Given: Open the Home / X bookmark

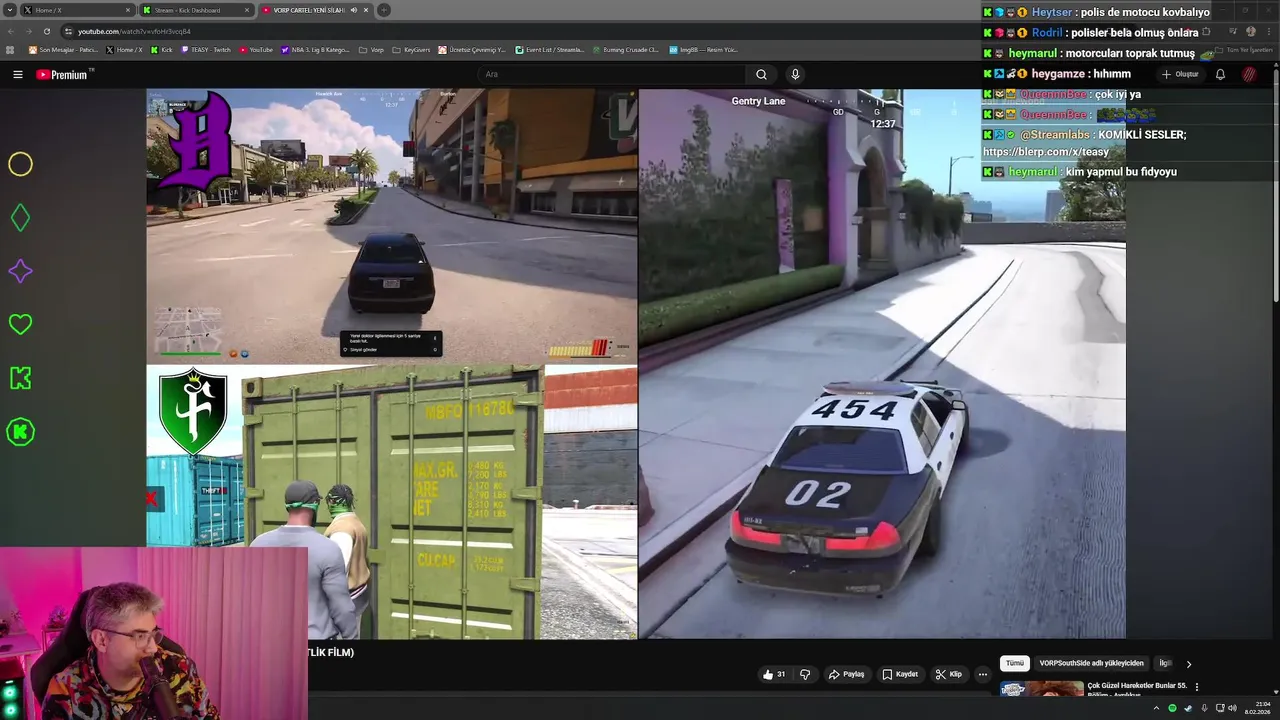Looking at the screenshot, I should click(125, 50).
